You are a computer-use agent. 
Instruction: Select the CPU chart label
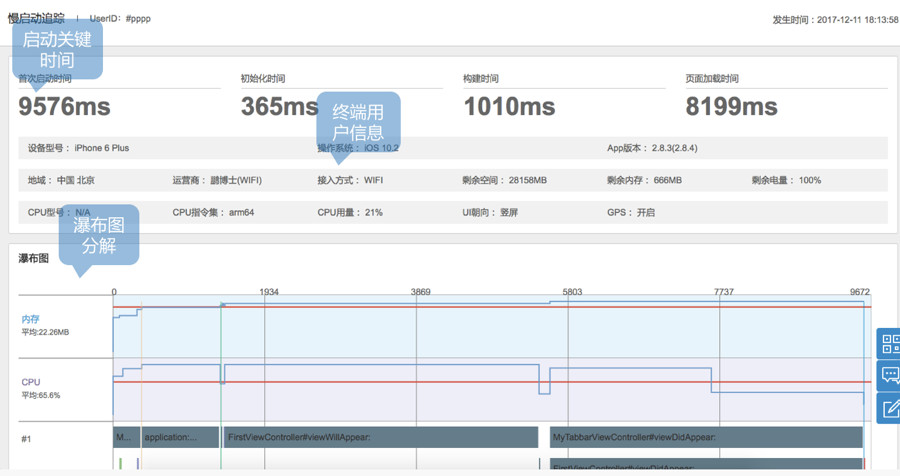[31, 382]
